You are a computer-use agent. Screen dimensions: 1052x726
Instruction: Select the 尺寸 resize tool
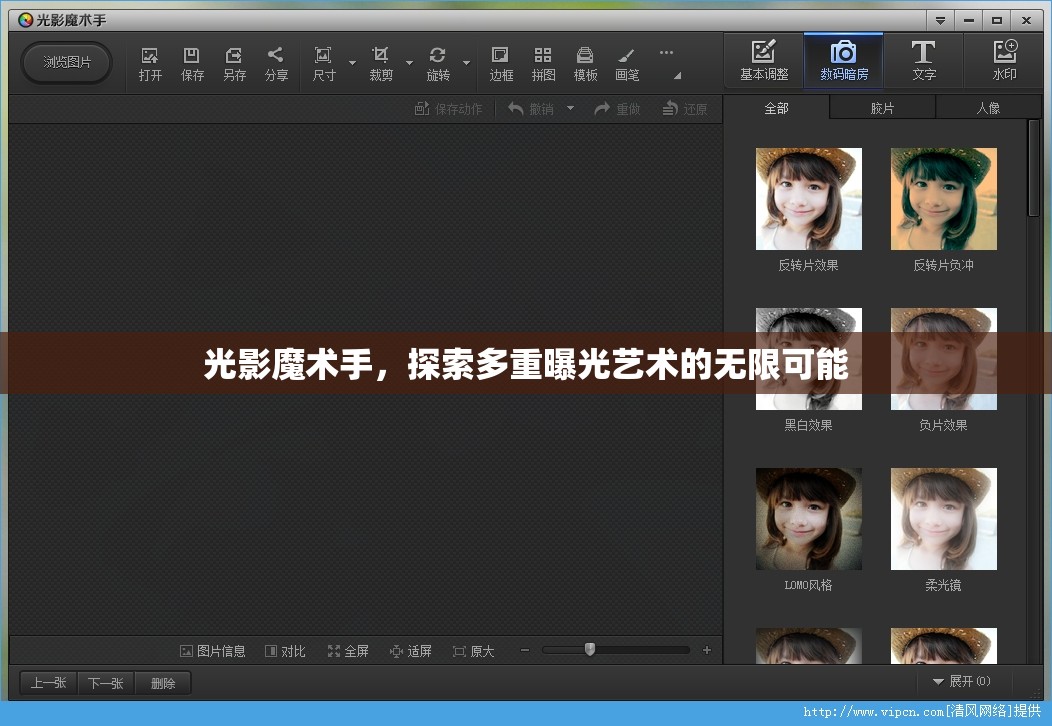tap(323, 64)
